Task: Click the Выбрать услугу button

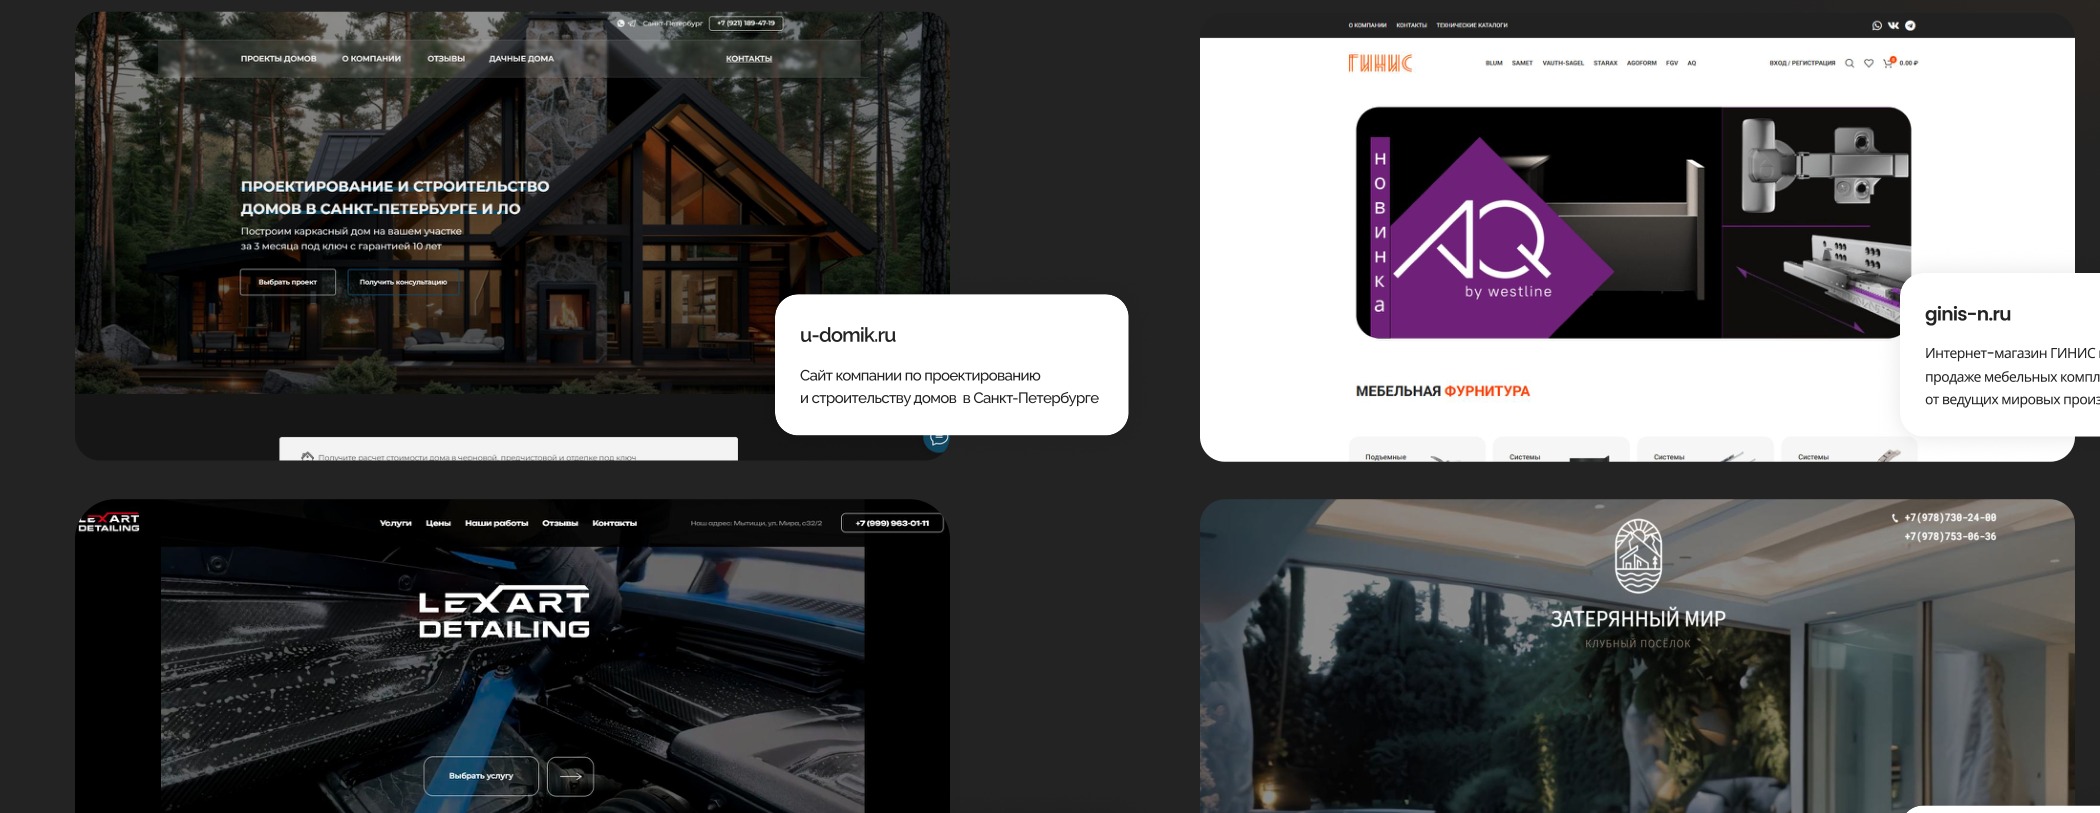Action: 481,776
